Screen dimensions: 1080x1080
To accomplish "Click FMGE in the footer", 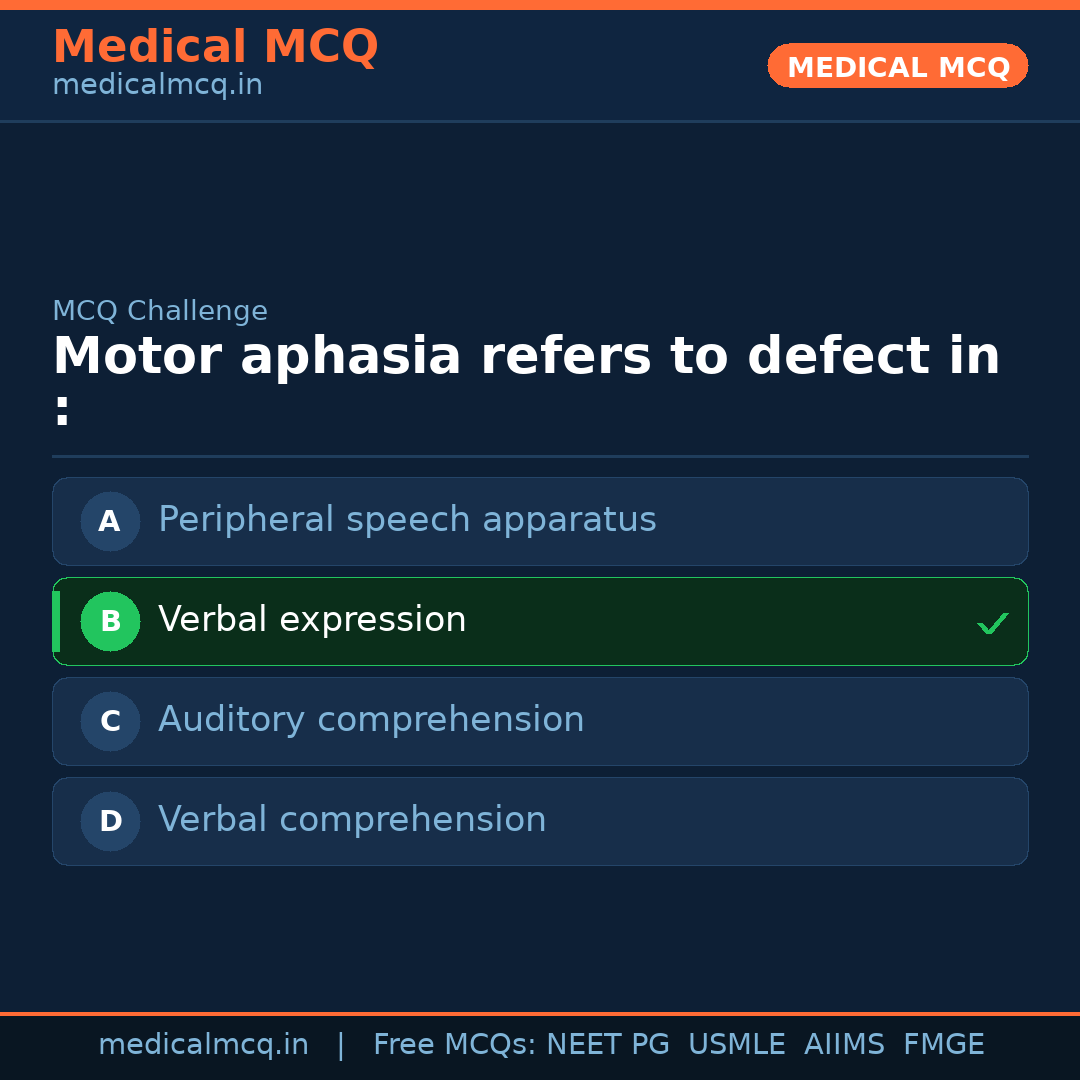I will click(x=943, y=1045).
